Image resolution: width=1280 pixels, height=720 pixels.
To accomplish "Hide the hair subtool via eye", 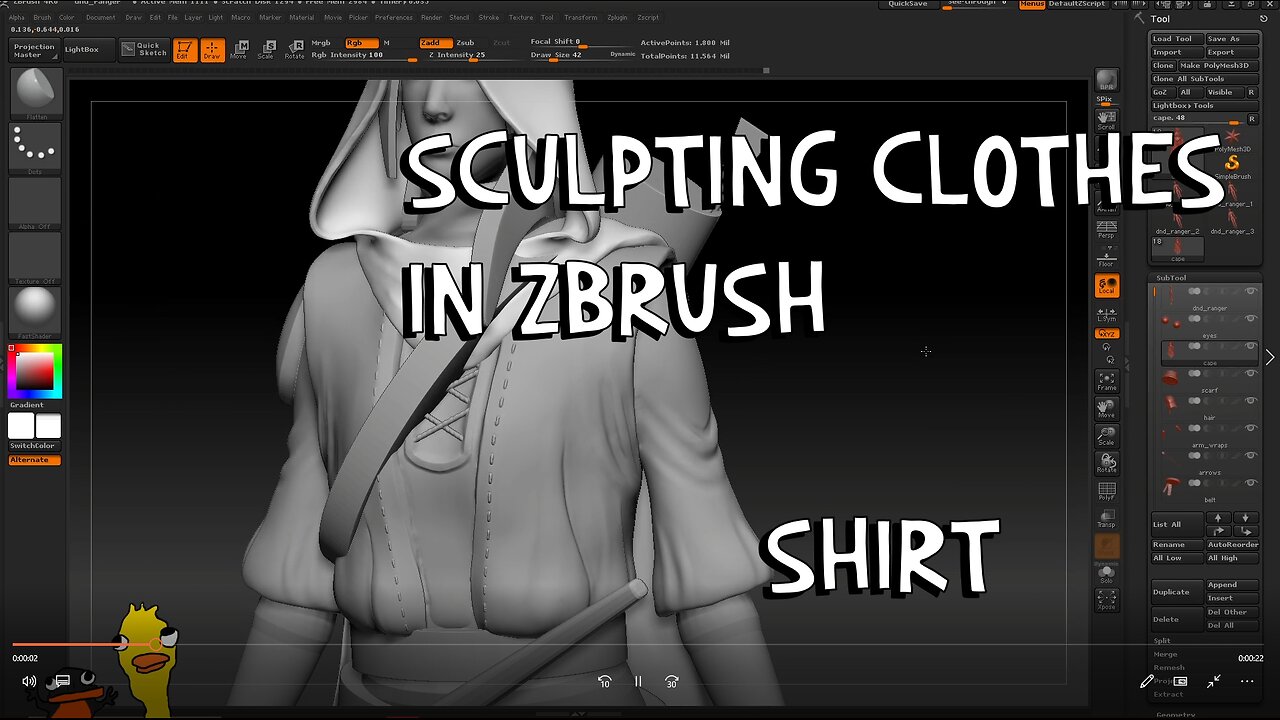I will coord(1250,401).
